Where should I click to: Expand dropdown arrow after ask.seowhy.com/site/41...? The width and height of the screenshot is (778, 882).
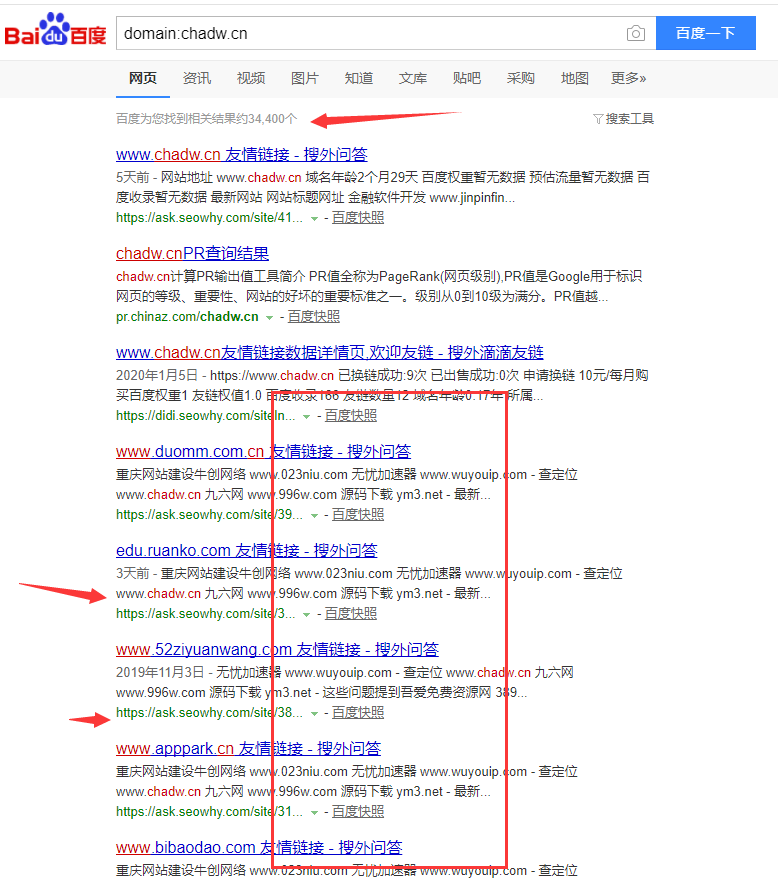[314, 219]
